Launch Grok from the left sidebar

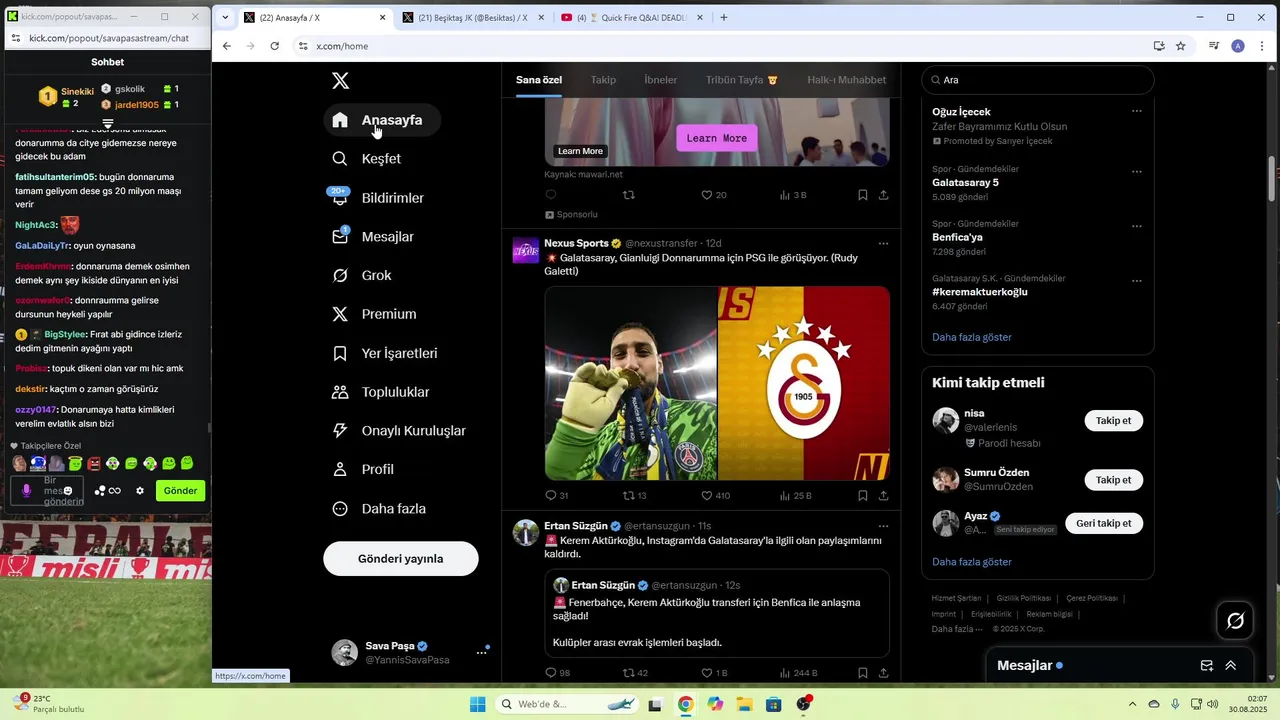pos(362,275)
